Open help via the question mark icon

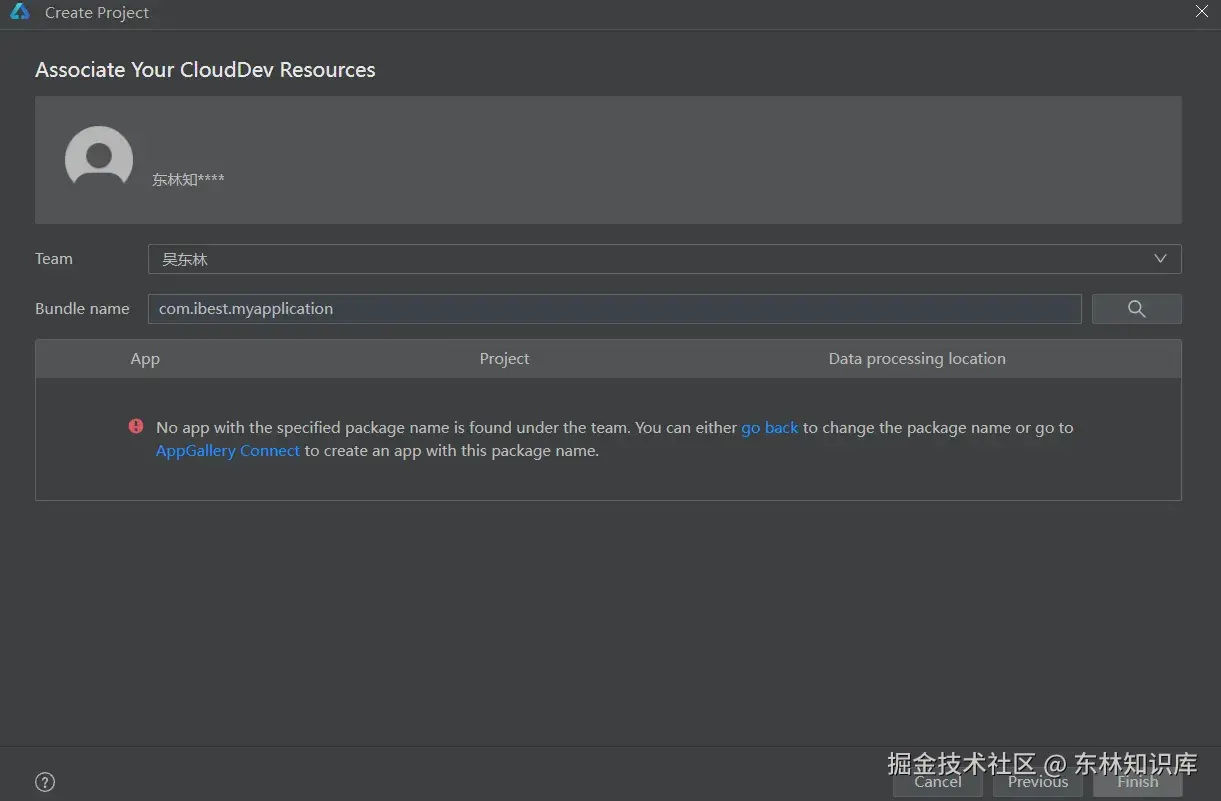pos(45,782)
